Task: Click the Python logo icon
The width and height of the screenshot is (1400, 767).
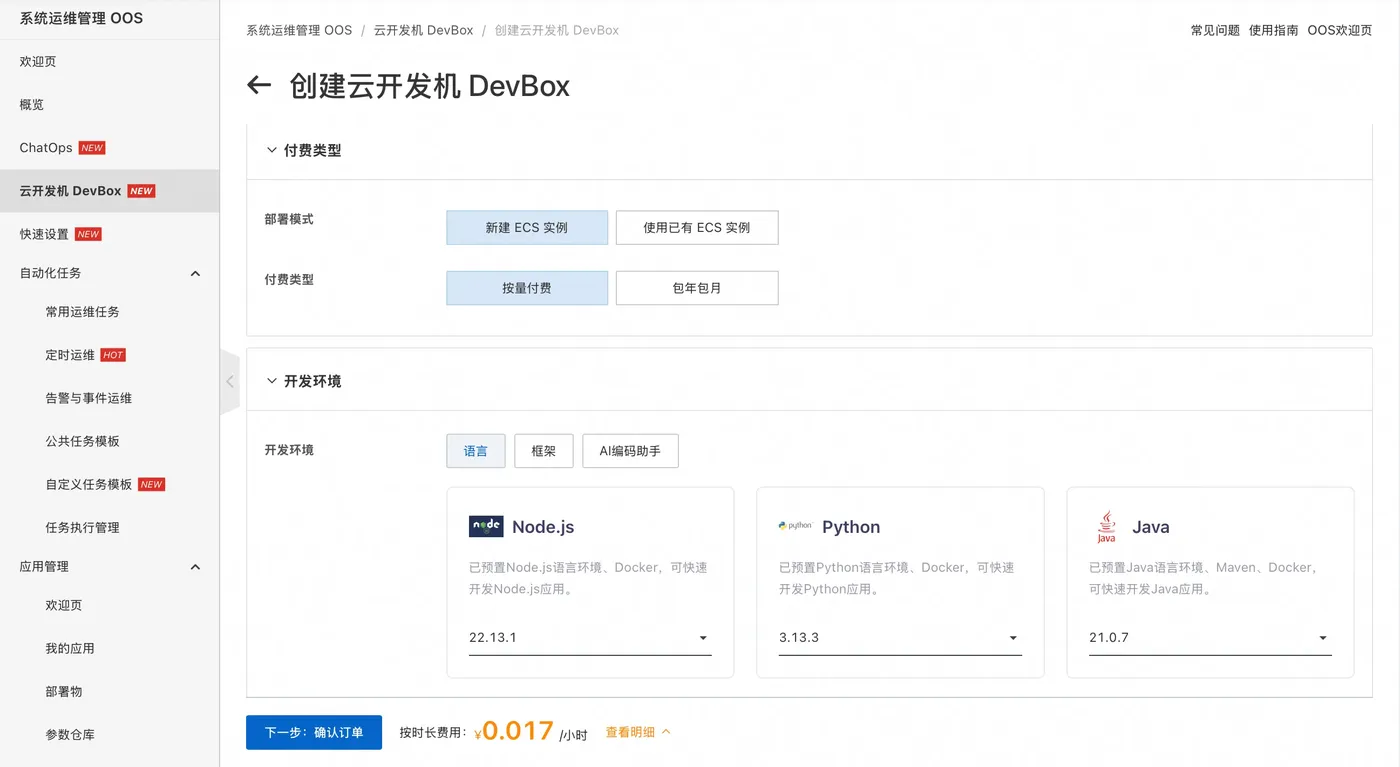Action: coord(795,525)
